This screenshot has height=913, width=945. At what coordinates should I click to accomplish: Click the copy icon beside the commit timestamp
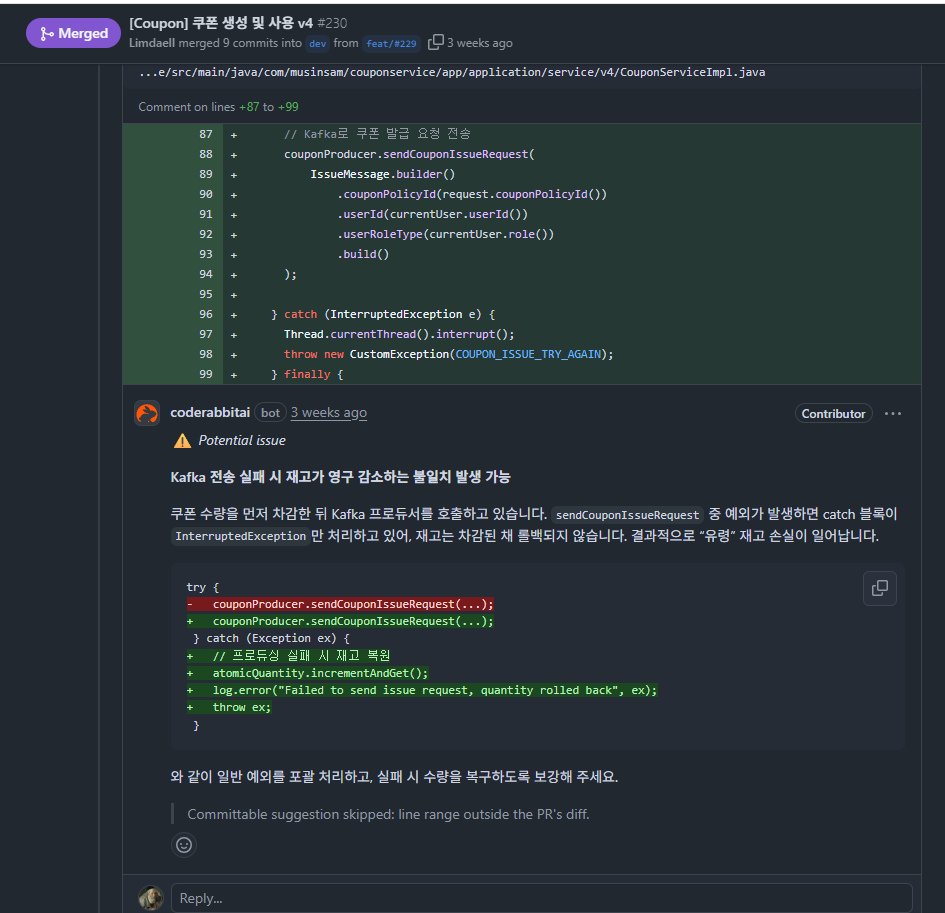click(434, 42)
